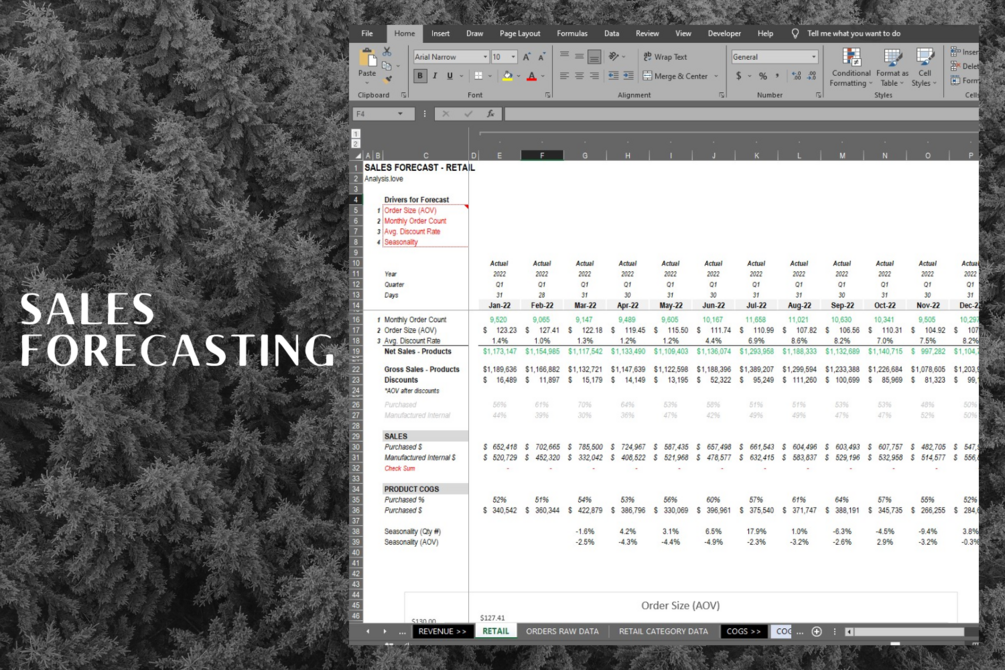
Task: Open the ORDERS RAW DATA sheet tab
Action: tap(562, 632)
